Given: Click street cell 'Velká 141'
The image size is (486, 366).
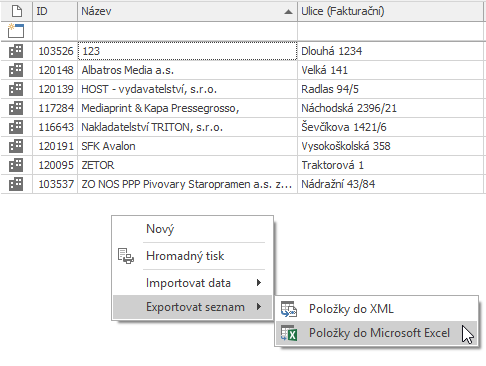Looking at the screenshot, I should pyautogui.click(x=390, y=70).
